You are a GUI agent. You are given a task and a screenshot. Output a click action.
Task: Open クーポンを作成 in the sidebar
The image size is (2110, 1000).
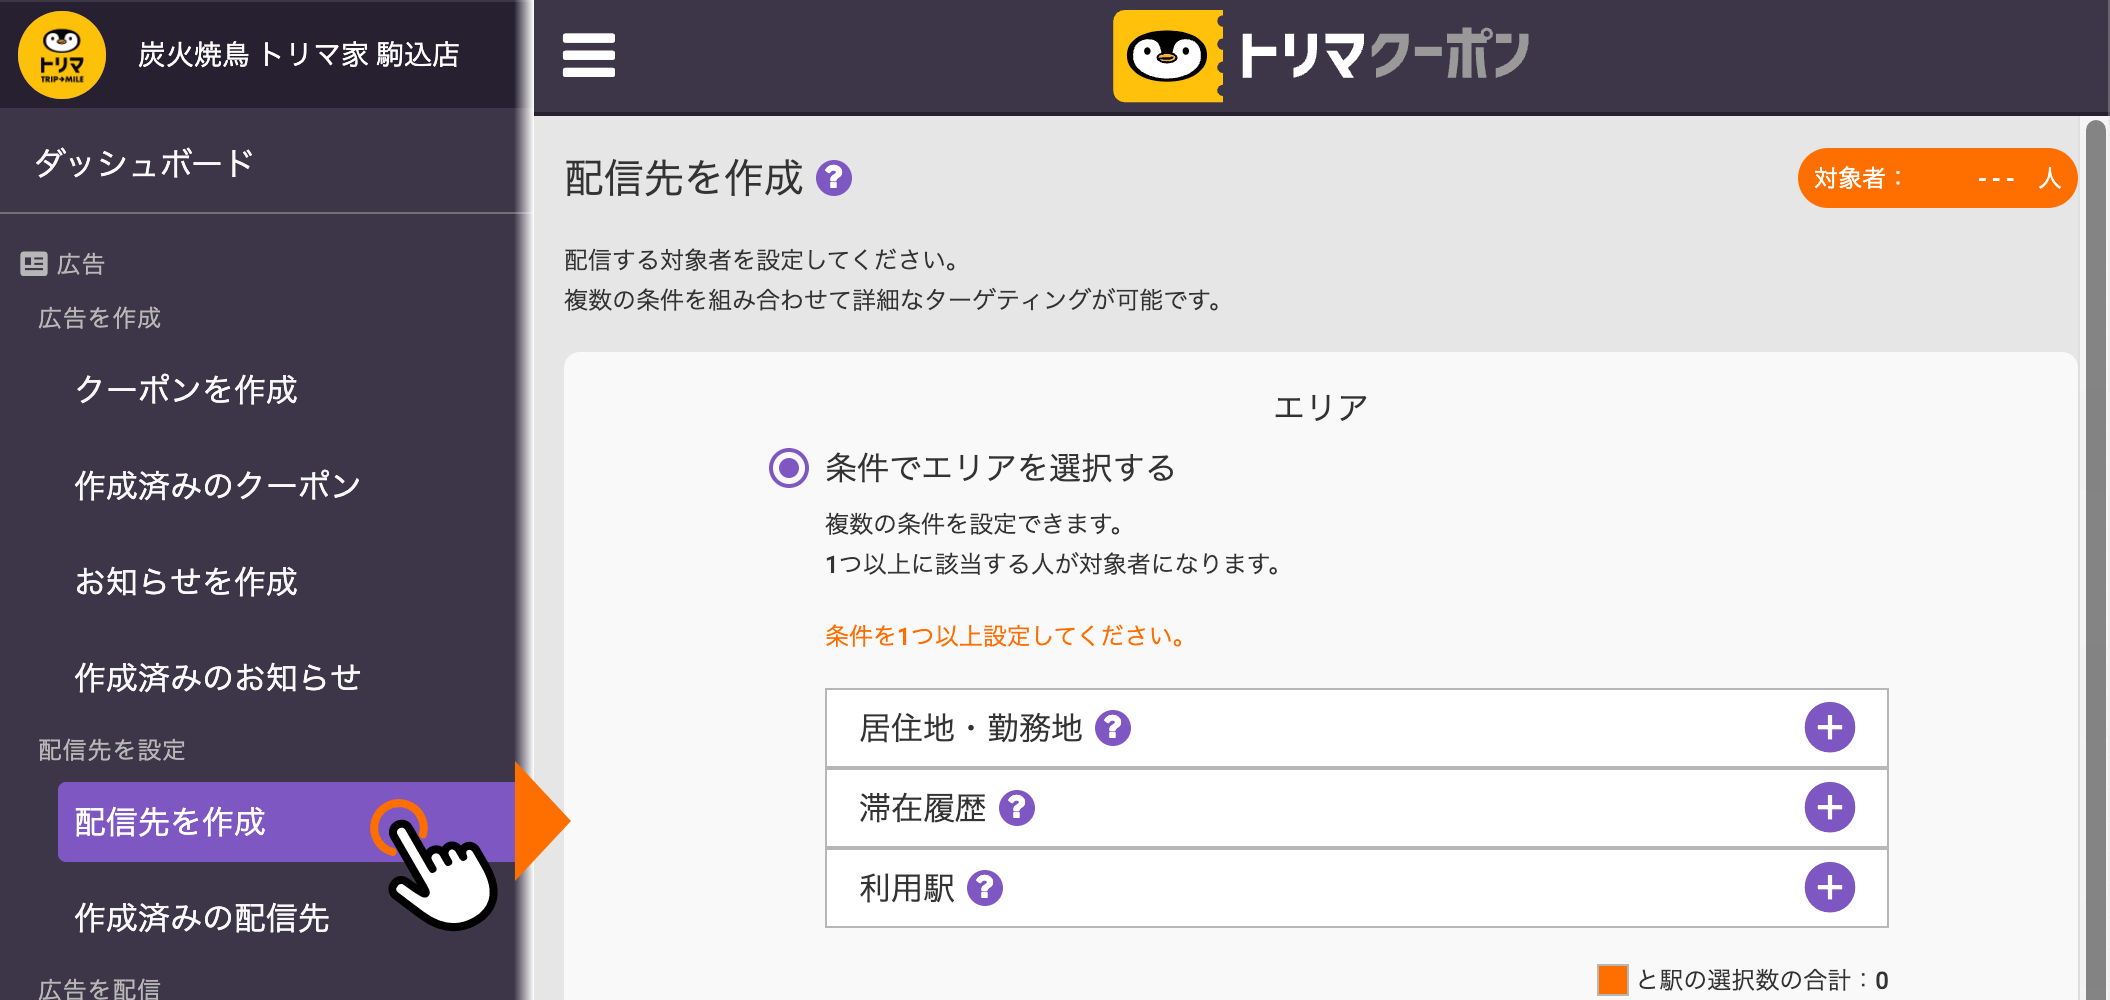click(186, 389)
